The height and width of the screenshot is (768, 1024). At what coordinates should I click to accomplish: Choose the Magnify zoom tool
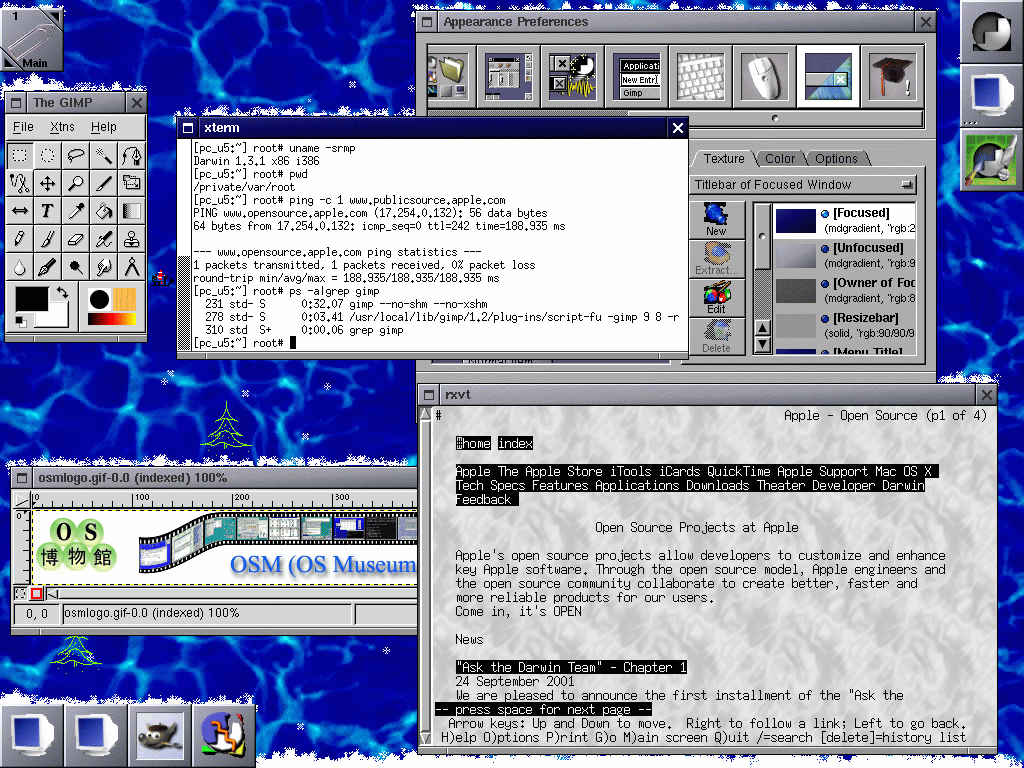click(x=76, y=184)
